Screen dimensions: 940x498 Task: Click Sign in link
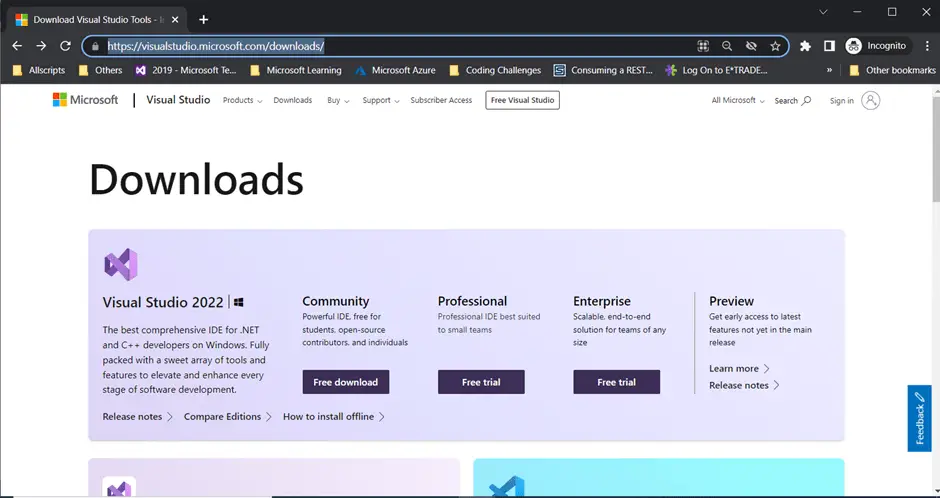[x=842, y=101]
